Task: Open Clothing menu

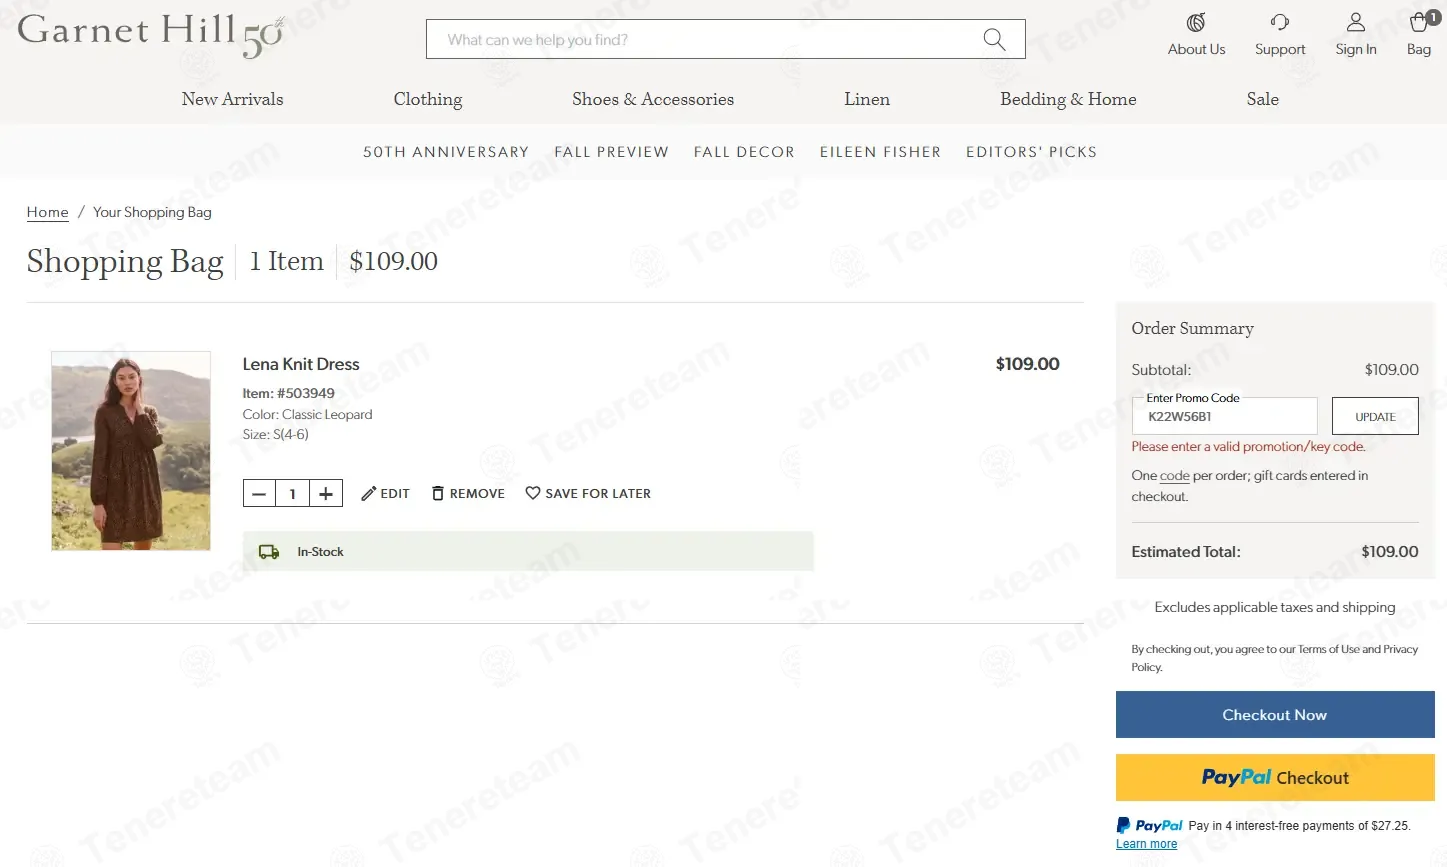Action: (x=428, y=99)
